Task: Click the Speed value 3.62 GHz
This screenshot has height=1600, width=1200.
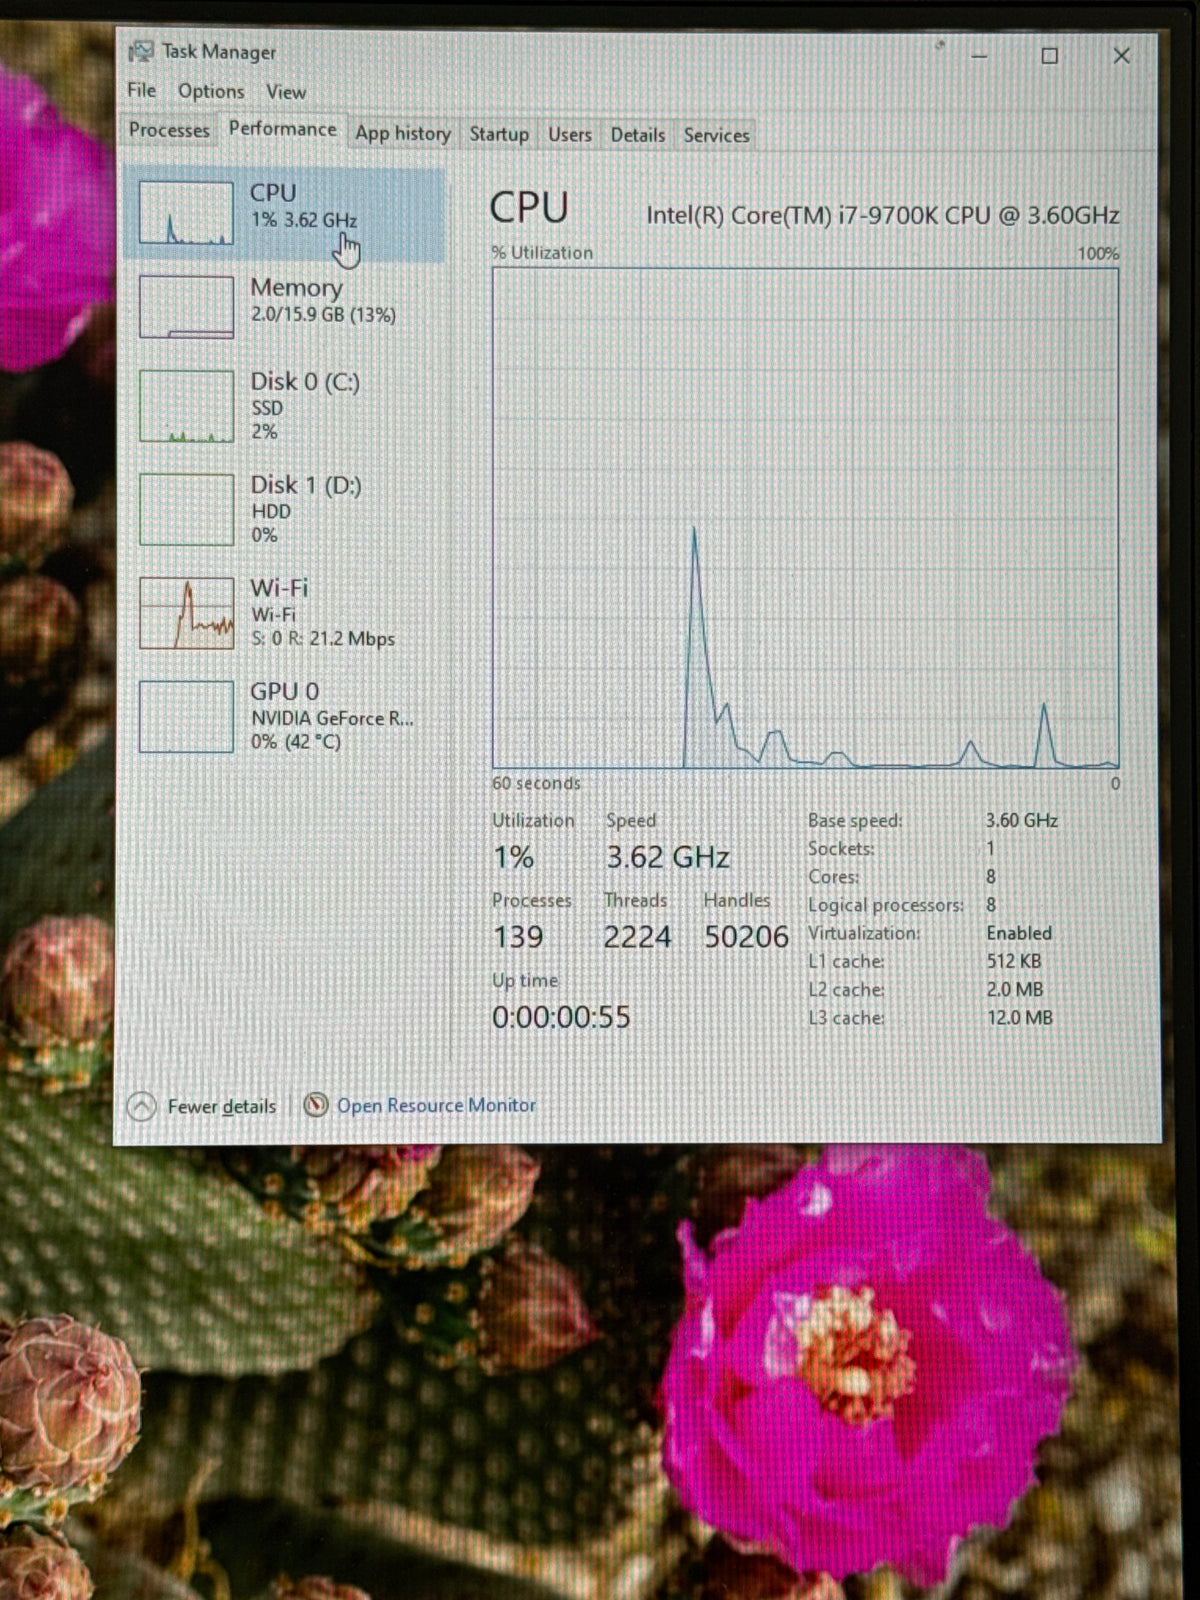Action: [668, 857]
